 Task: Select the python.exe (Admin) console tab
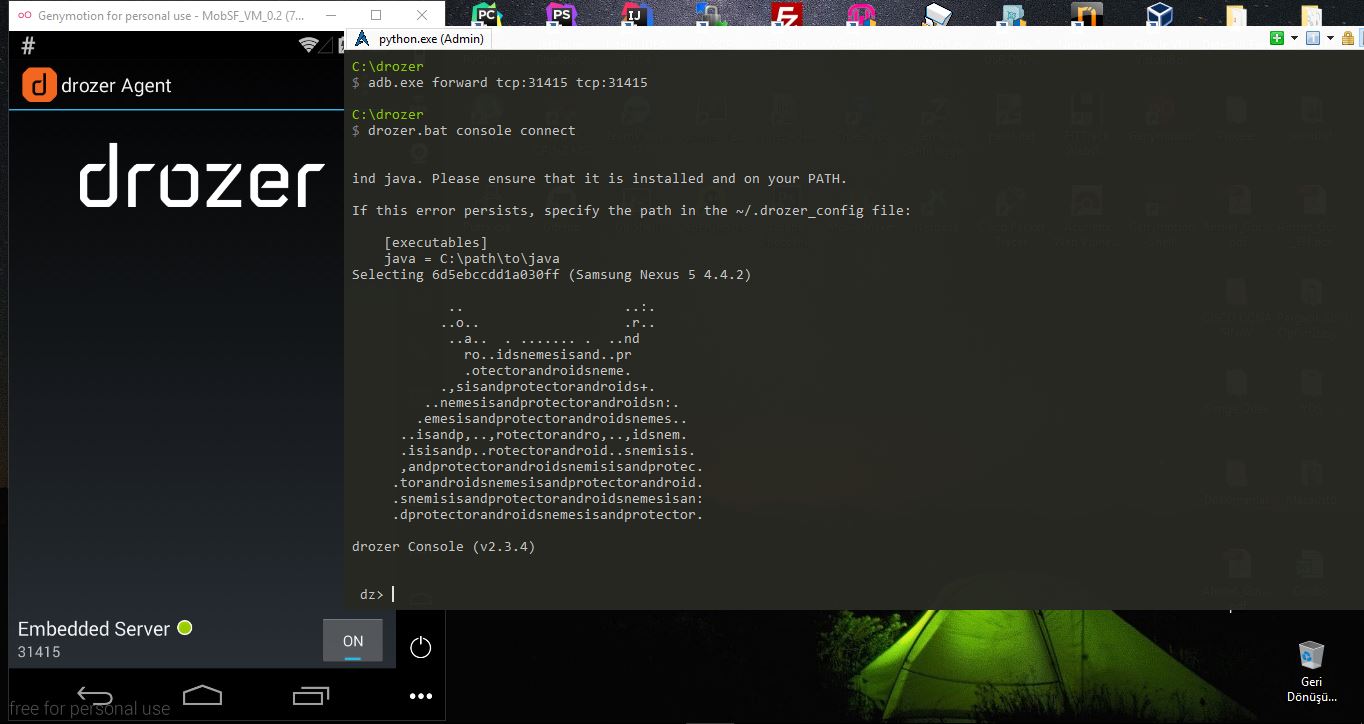431,39
